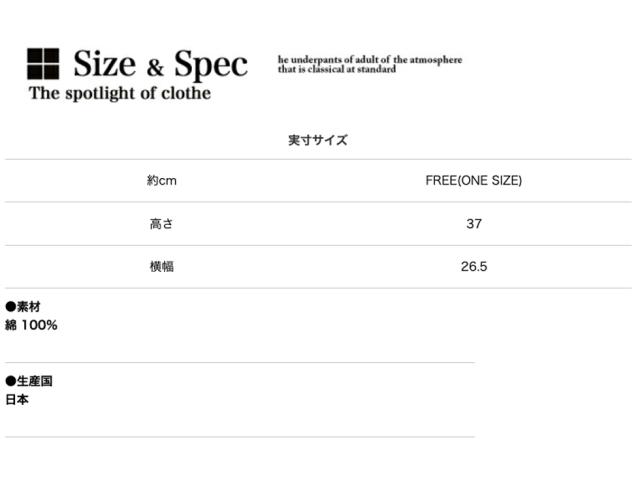
Task: Click the bullet dot before 素材
Action: pos(11,307)
